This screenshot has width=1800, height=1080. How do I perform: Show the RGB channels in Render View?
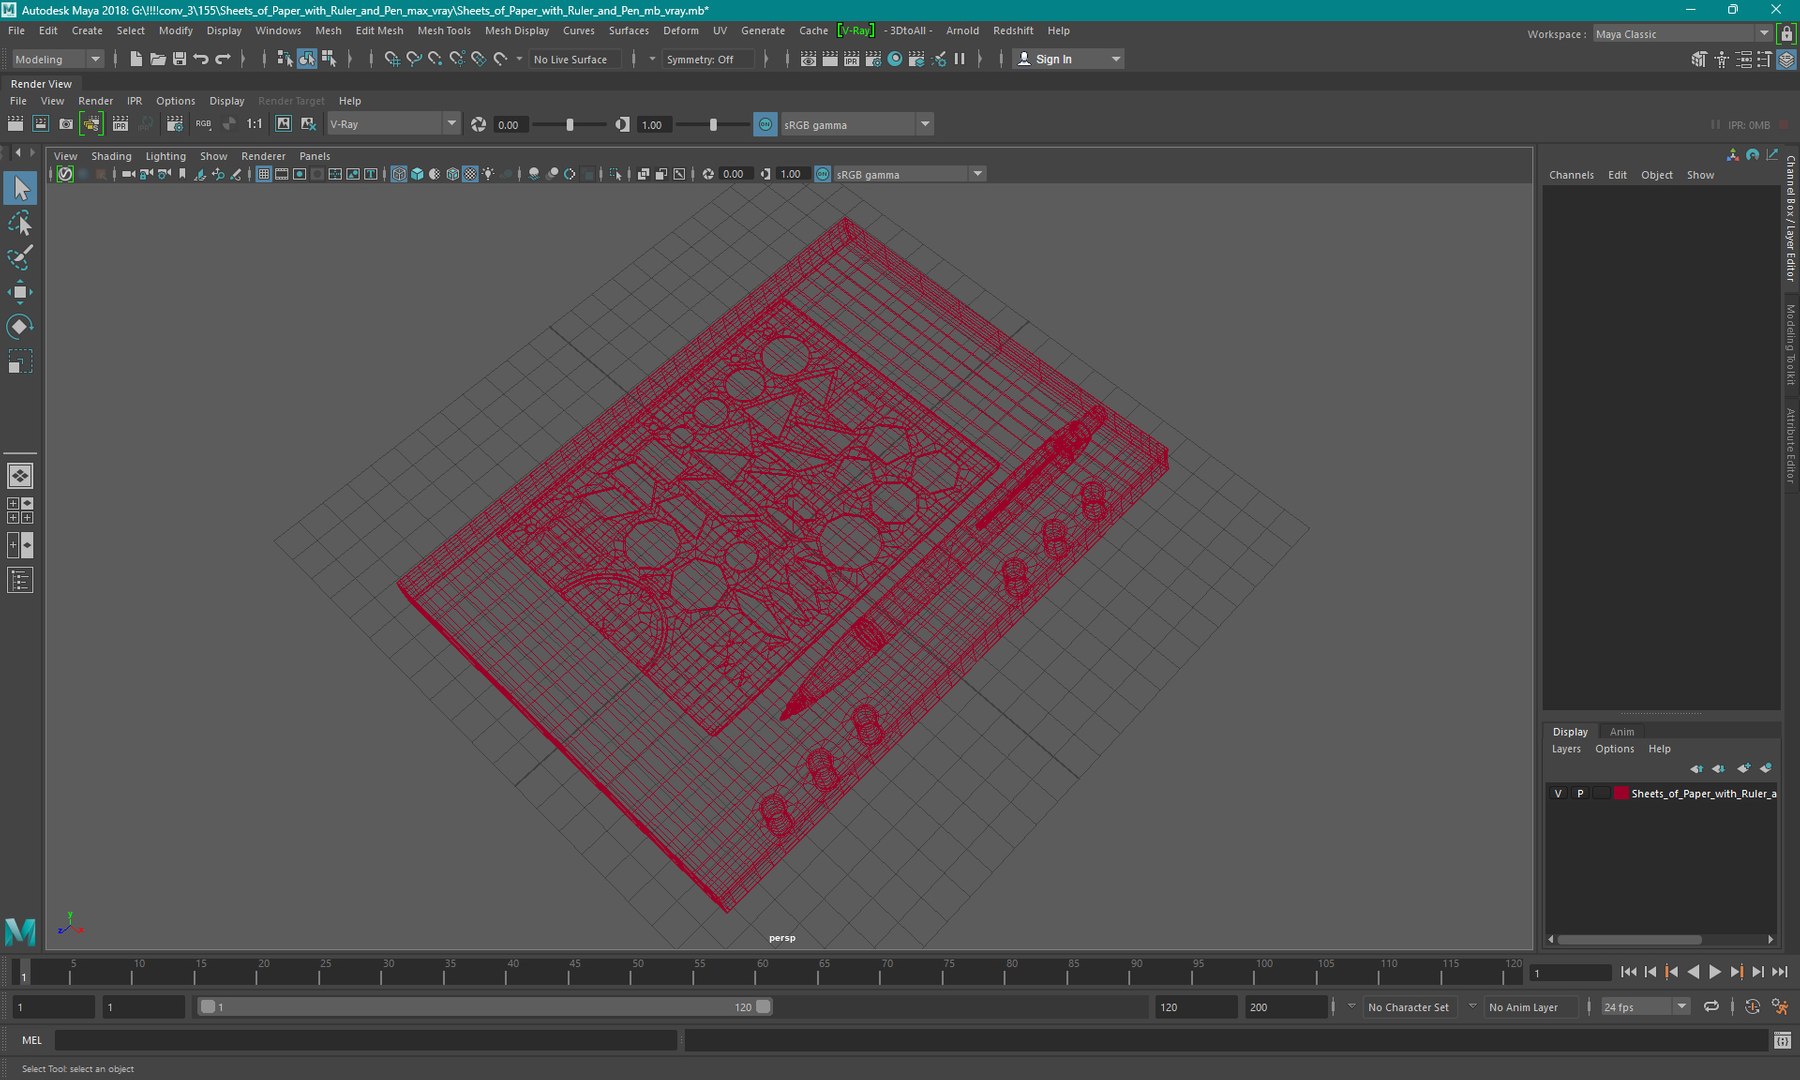[203, 124]
